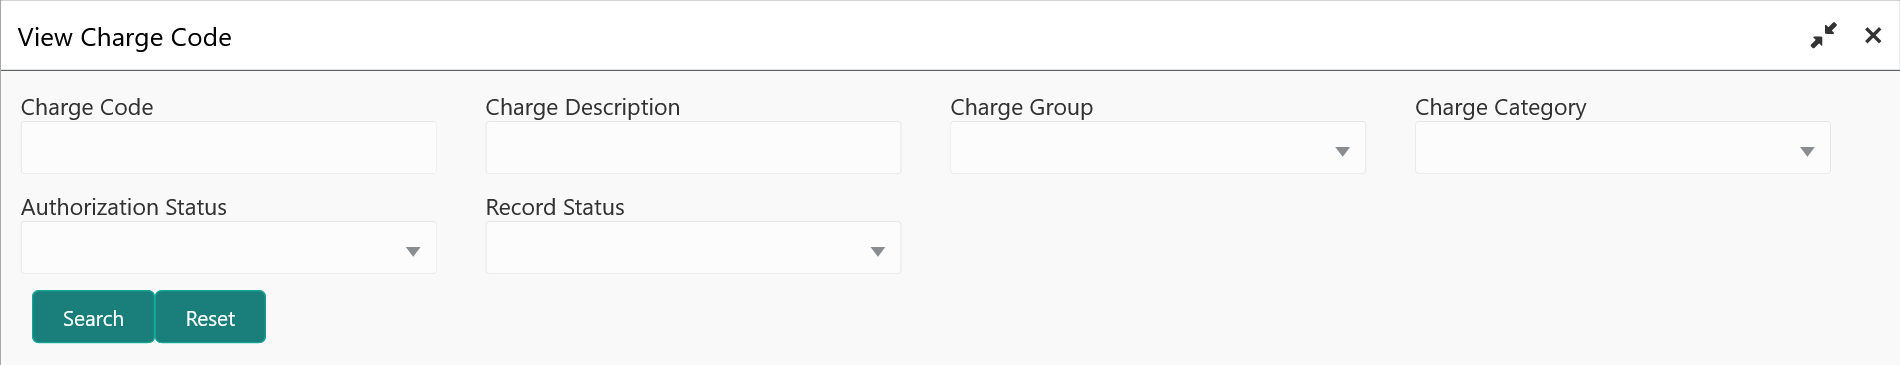Click the Authorization Status combo box field
1900x365 pixels.
229,248
